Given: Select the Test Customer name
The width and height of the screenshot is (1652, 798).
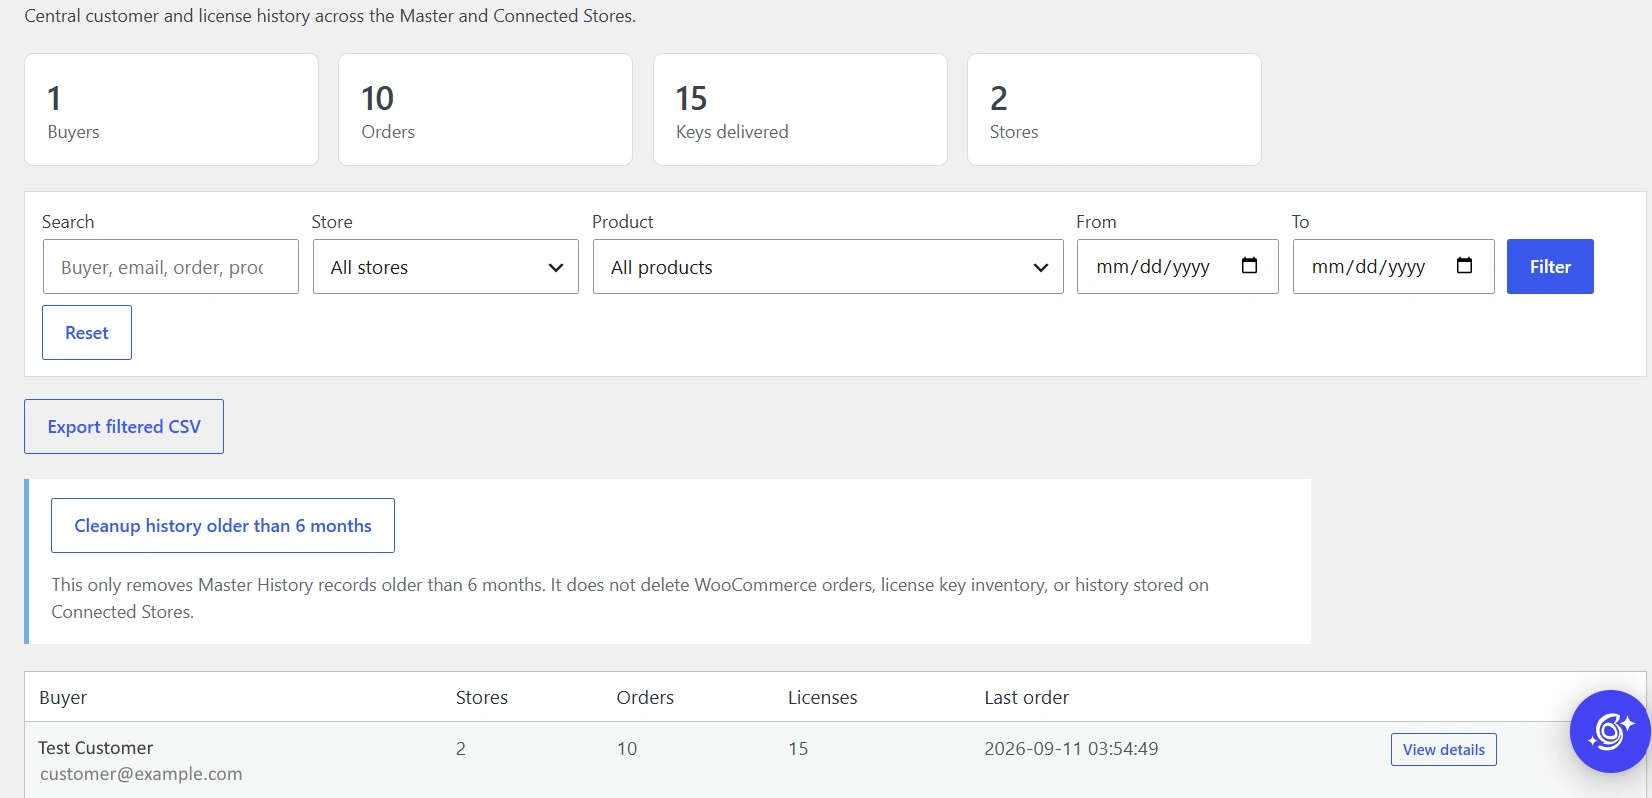Looking at the screenshot, I should (x=96, y=748).
